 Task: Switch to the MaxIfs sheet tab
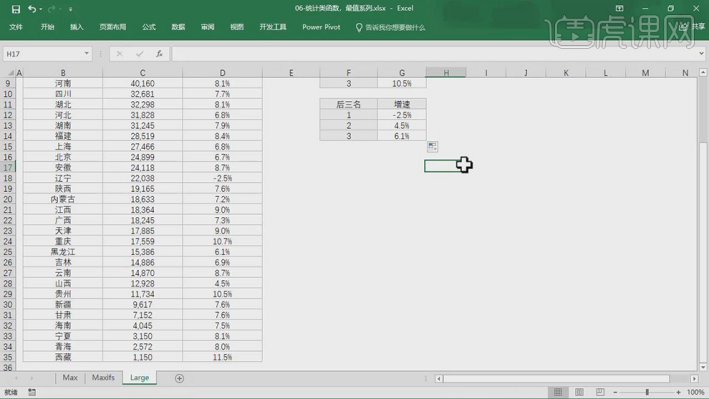click(103, 377)
